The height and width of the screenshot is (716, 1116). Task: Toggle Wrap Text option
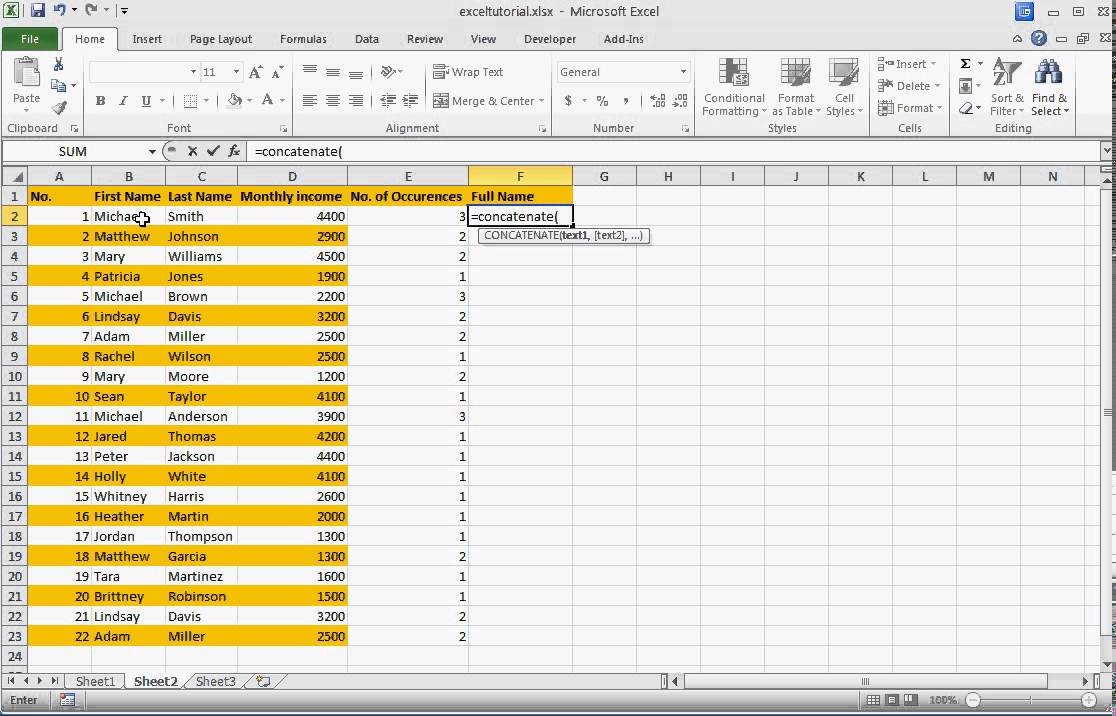click(468, 72)
